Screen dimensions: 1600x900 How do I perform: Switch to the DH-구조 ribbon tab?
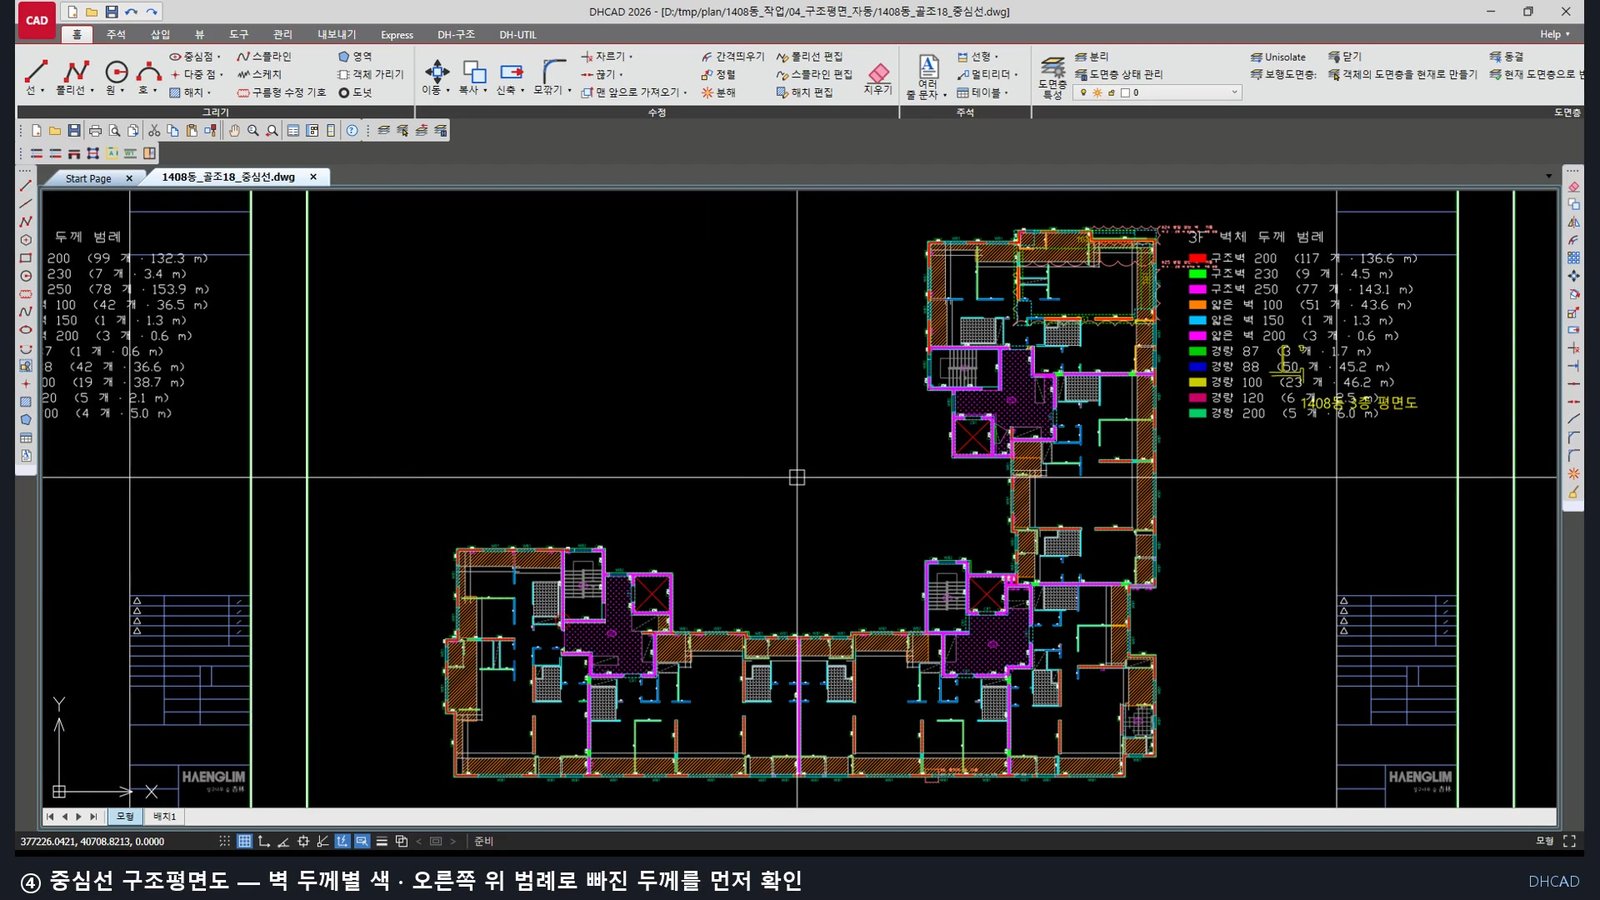456,34
